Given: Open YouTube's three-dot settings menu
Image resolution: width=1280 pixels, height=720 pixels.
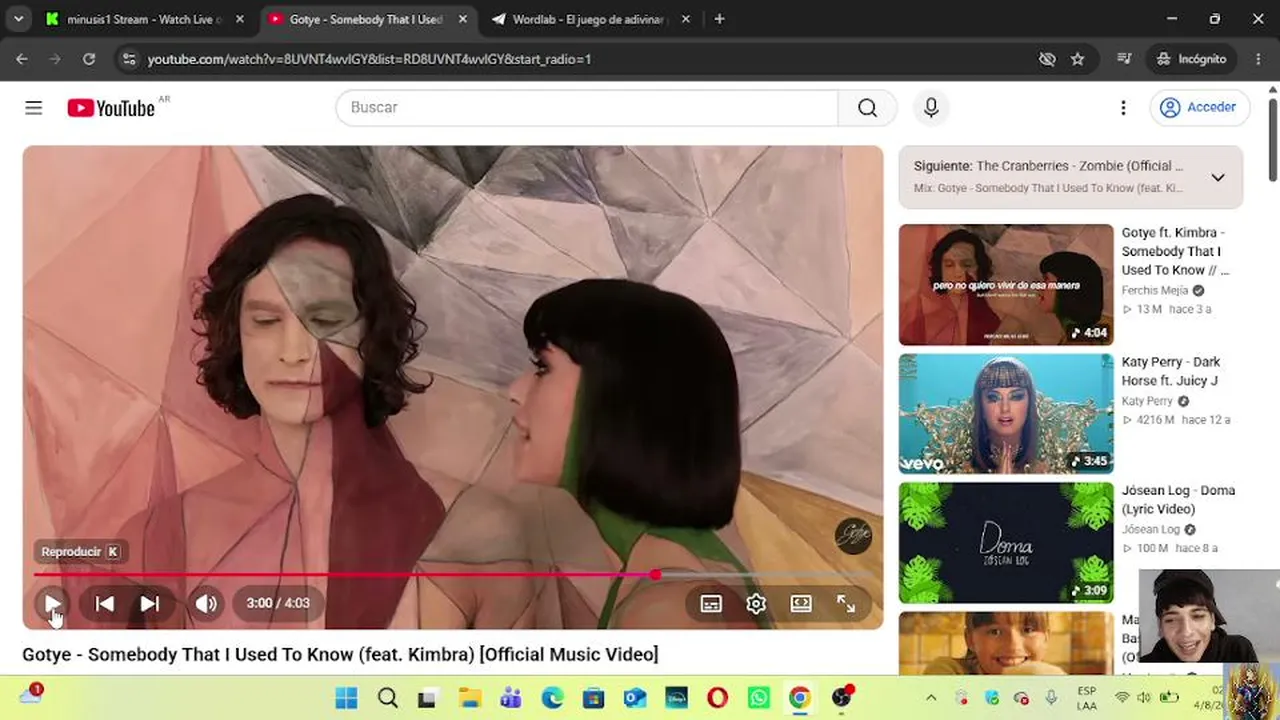Looking at the screenshot, I should [x=1123, y=107].
